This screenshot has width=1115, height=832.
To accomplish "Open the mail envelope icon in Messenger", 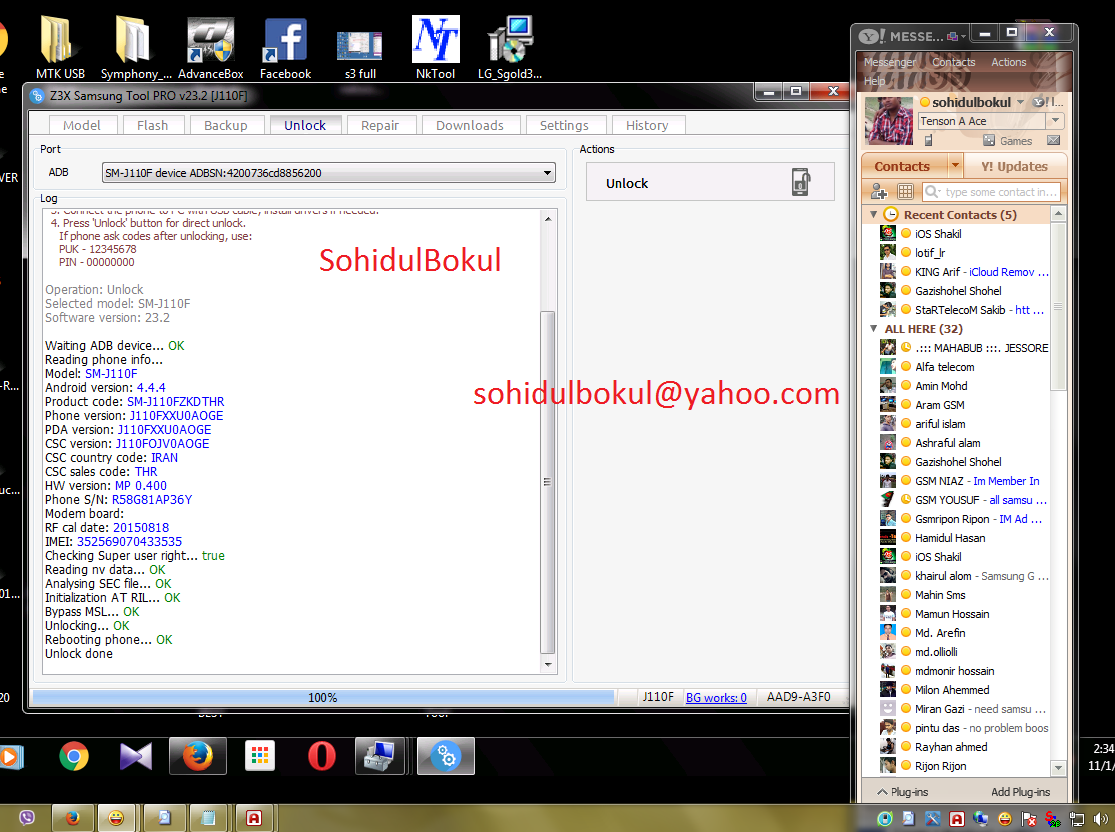I will click(1054, 140).
